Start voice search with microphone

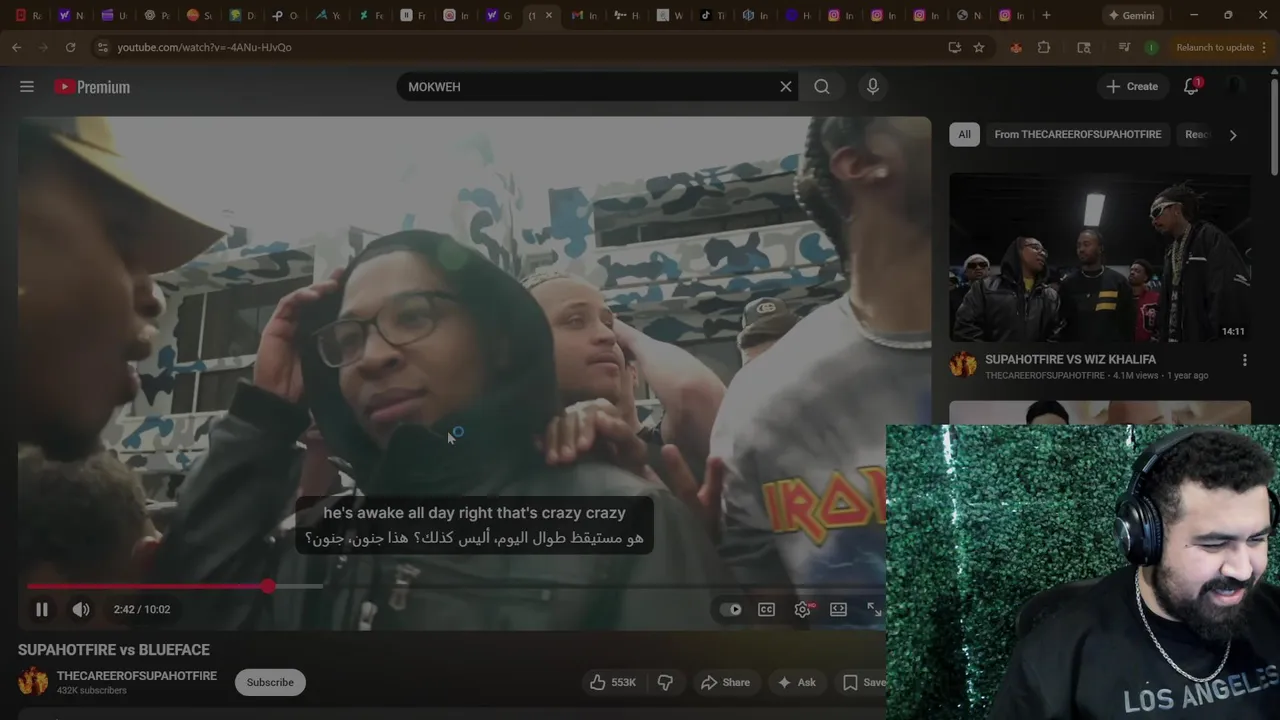pos(873,87)
